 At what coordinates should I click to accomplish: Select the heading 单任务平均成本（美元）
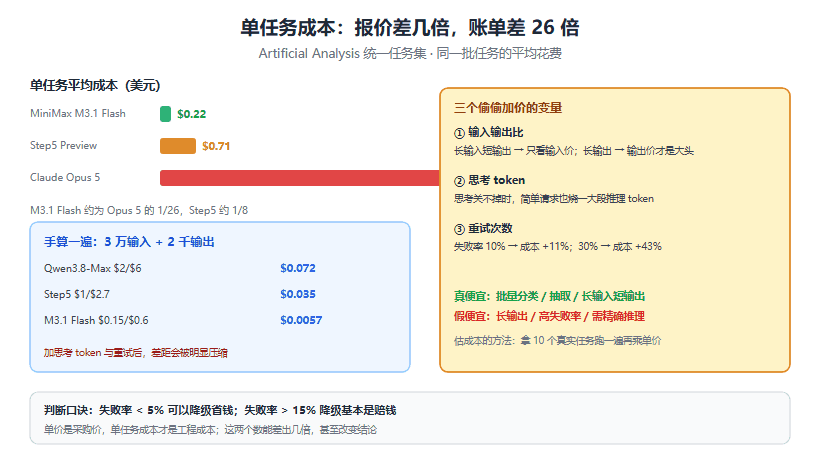pos(95,85)
